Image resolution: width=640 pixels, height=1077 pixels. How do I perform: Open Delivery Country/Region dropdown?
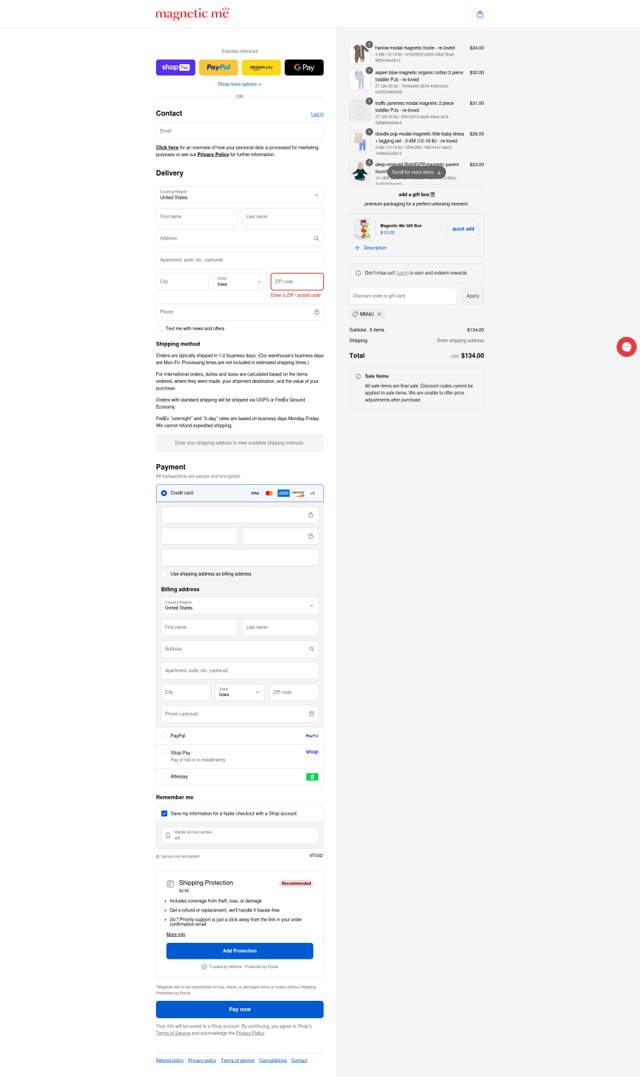[240, 194]
